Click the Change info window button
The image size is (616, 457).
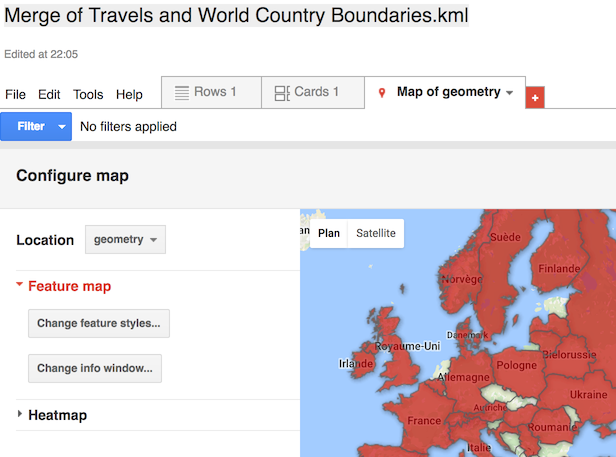(95, 368)
